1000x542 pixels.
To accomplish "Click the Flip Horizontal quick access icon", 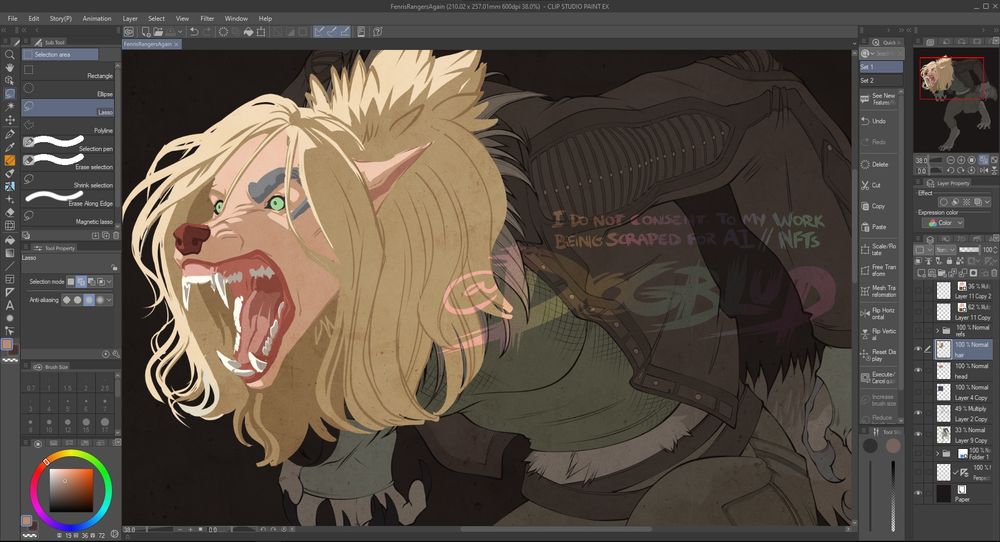I will point(866,311).
